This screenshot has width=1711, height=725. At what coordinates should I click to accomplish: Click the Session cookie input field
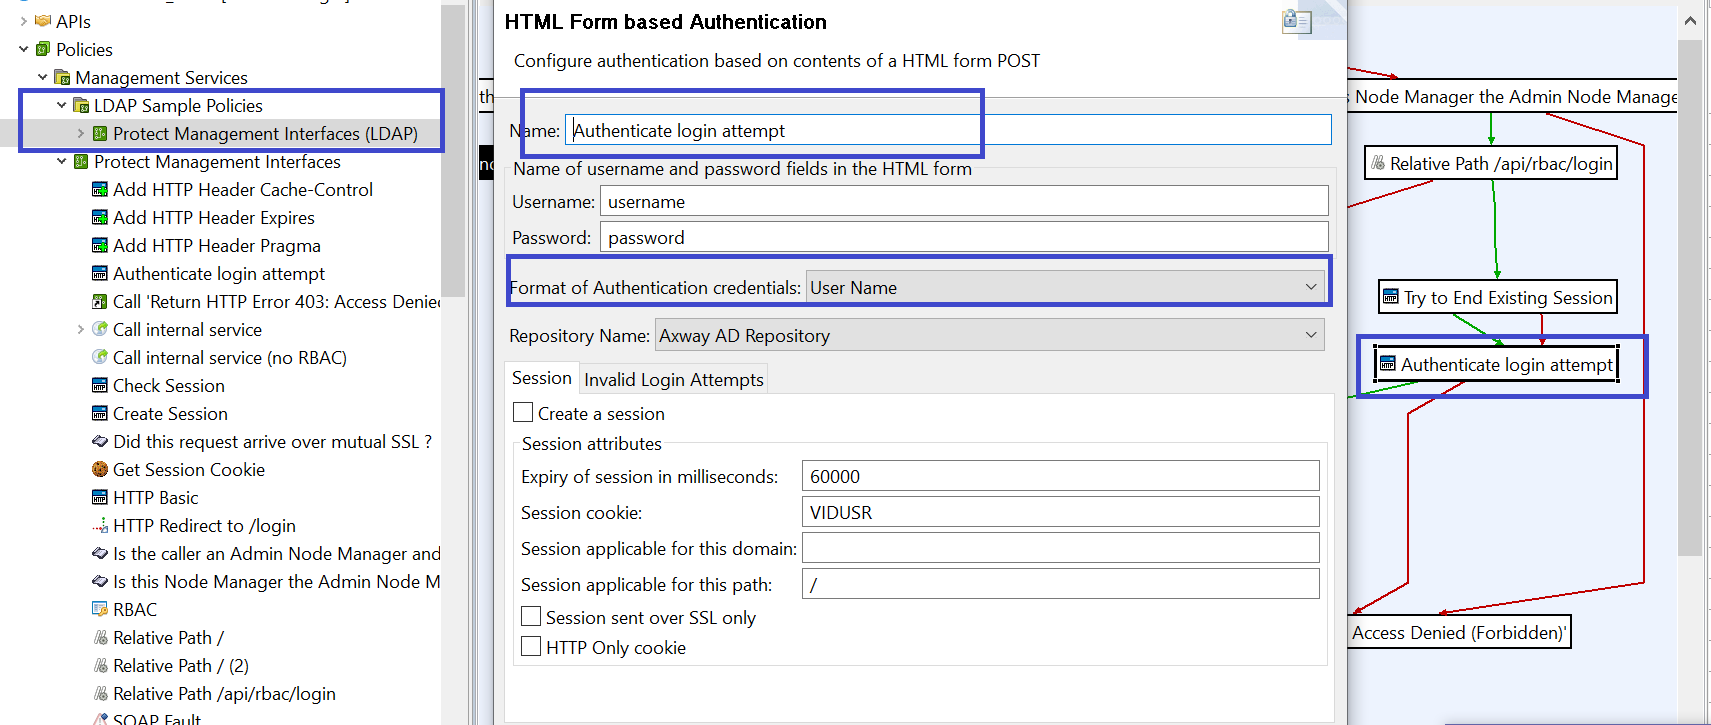(x=1060, y=512)
